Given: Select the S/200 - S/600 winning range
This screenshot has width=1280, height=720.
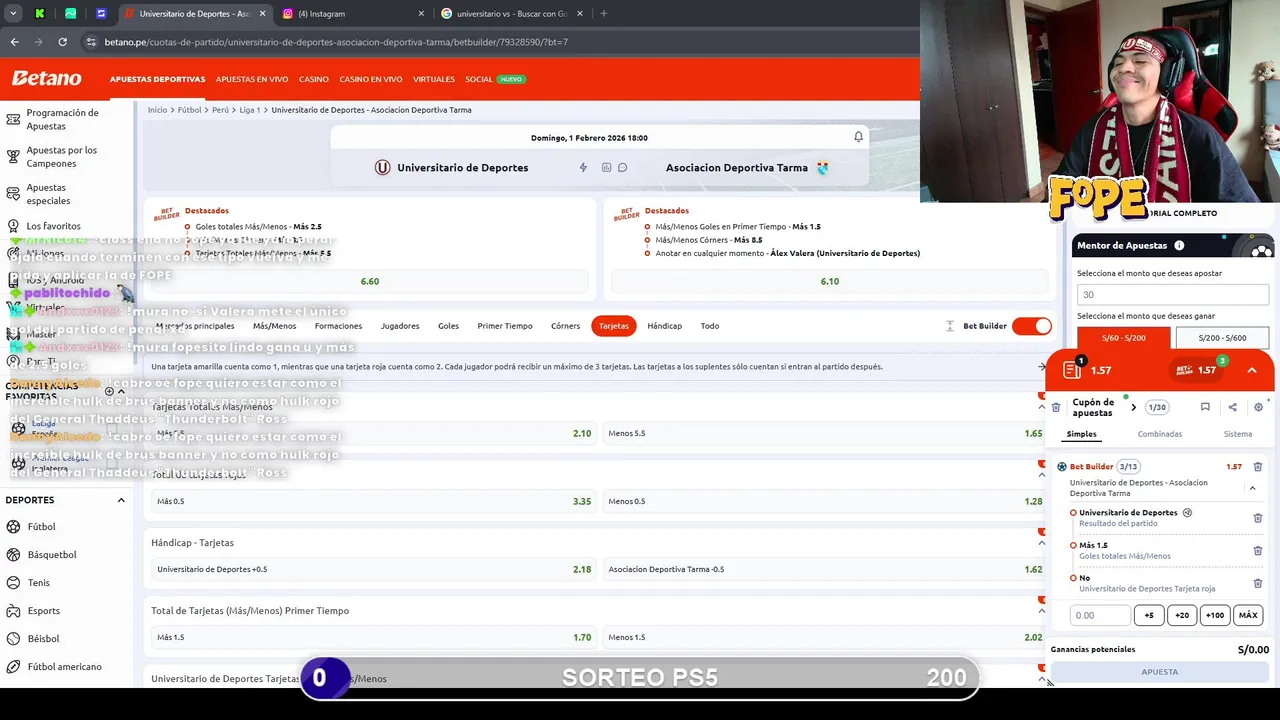Looking at the screenshot, I should (1222, 338).
